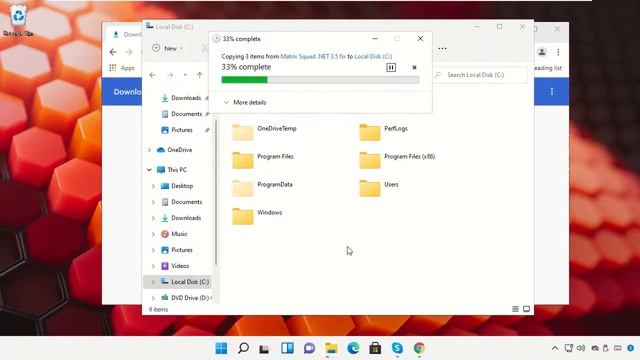Viewport: 640px width, 360px height.
Task: Expand More details in the copy dialog
Action: (x=245, y=102)
